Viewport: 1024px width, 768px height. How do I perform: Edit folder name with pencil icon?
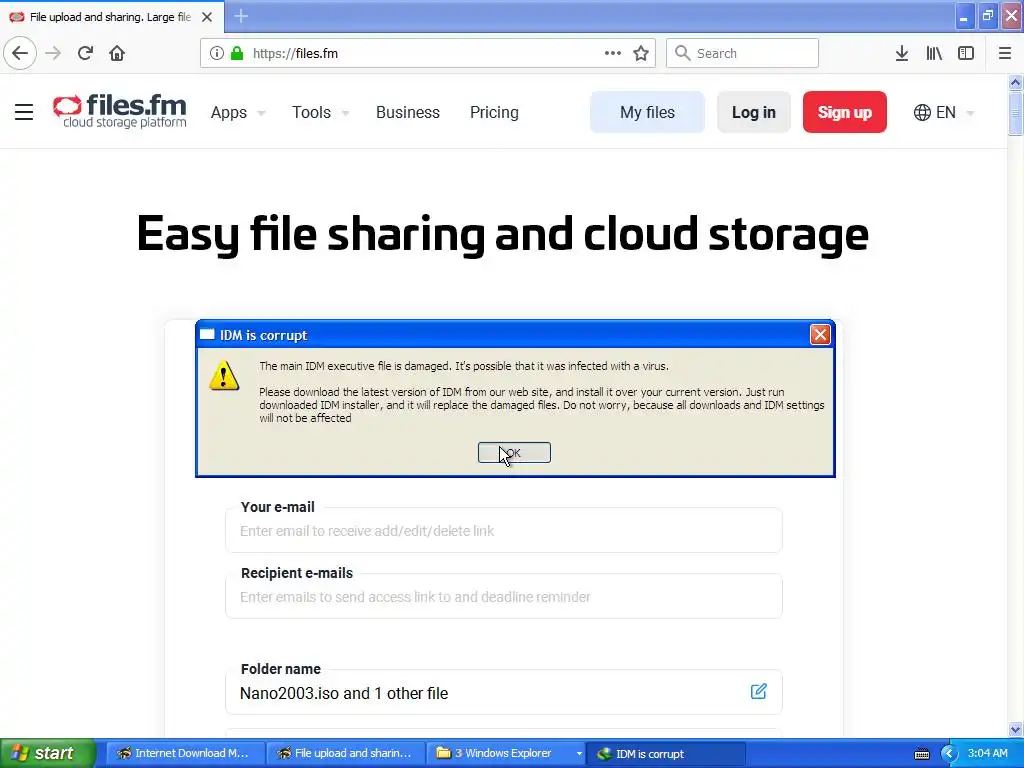[758, 691]
